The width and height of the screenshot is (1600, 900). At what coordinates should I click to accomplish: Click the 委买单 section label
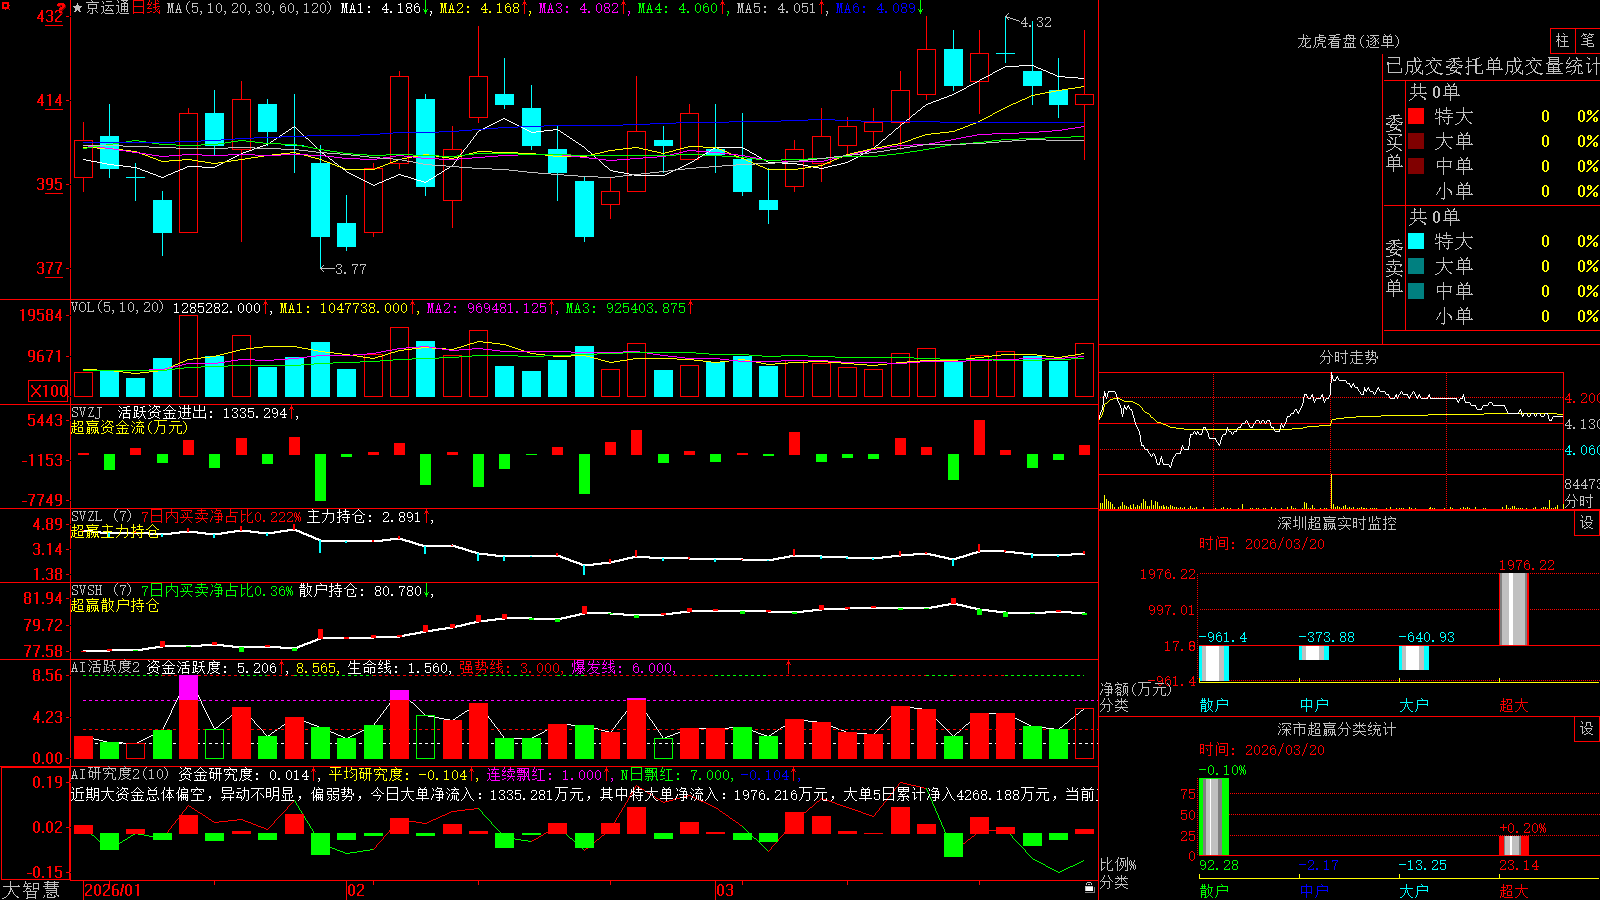(x=1394, y=141)
